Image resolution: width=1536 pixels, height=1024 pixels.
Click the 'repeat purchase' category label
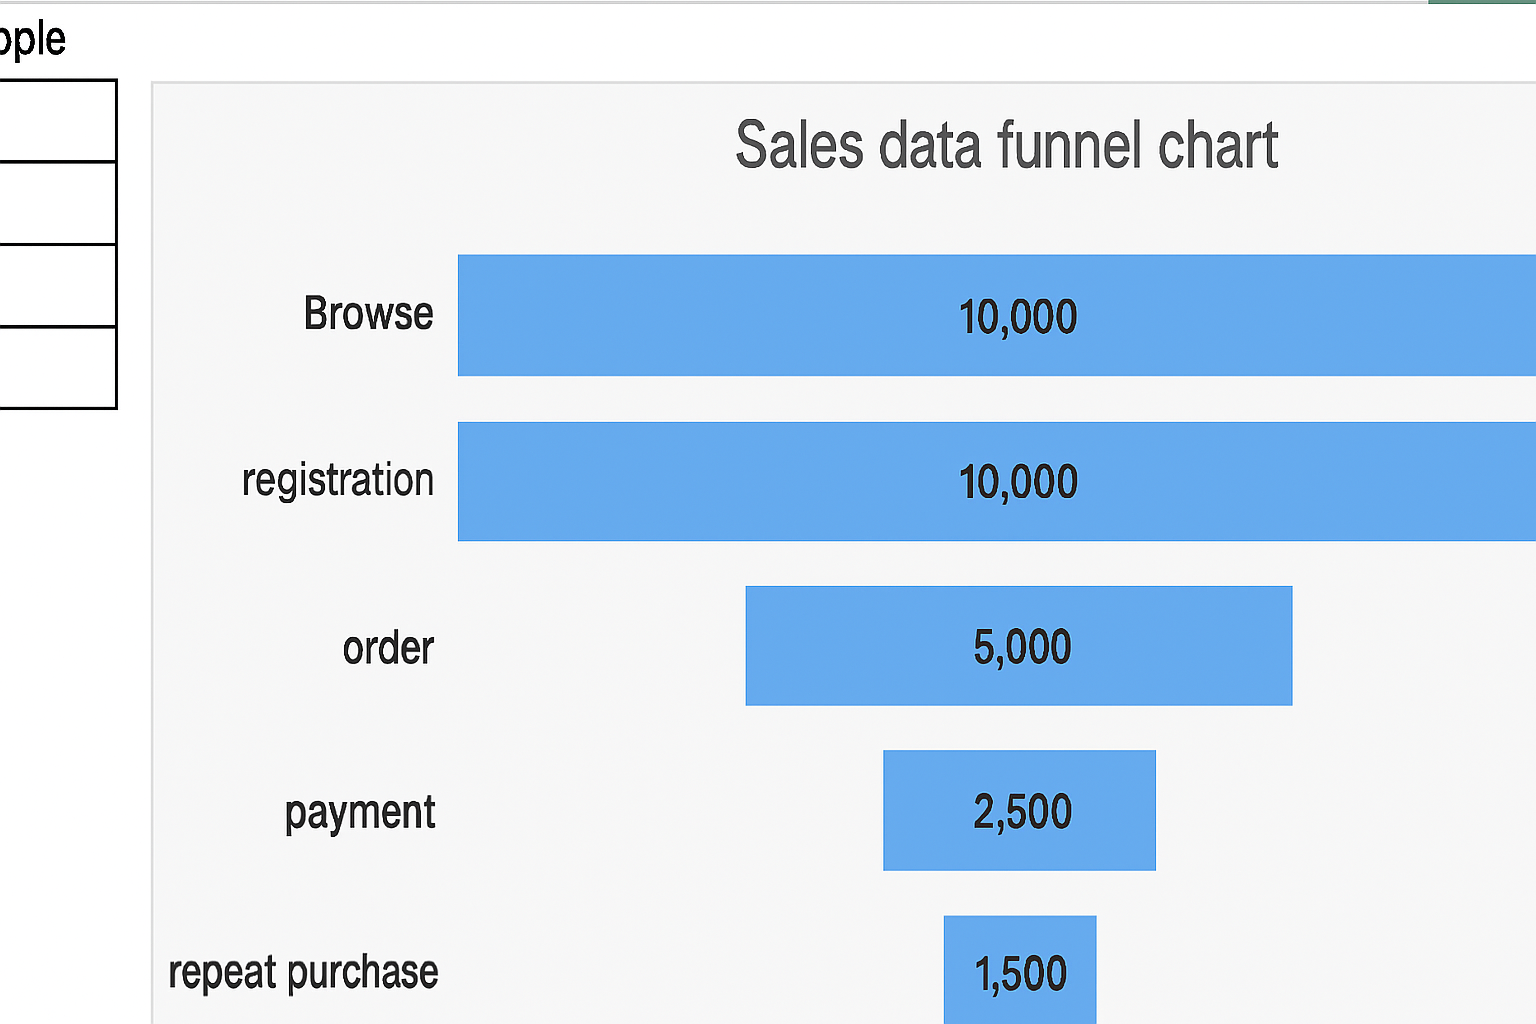click(x=303, y=972)
